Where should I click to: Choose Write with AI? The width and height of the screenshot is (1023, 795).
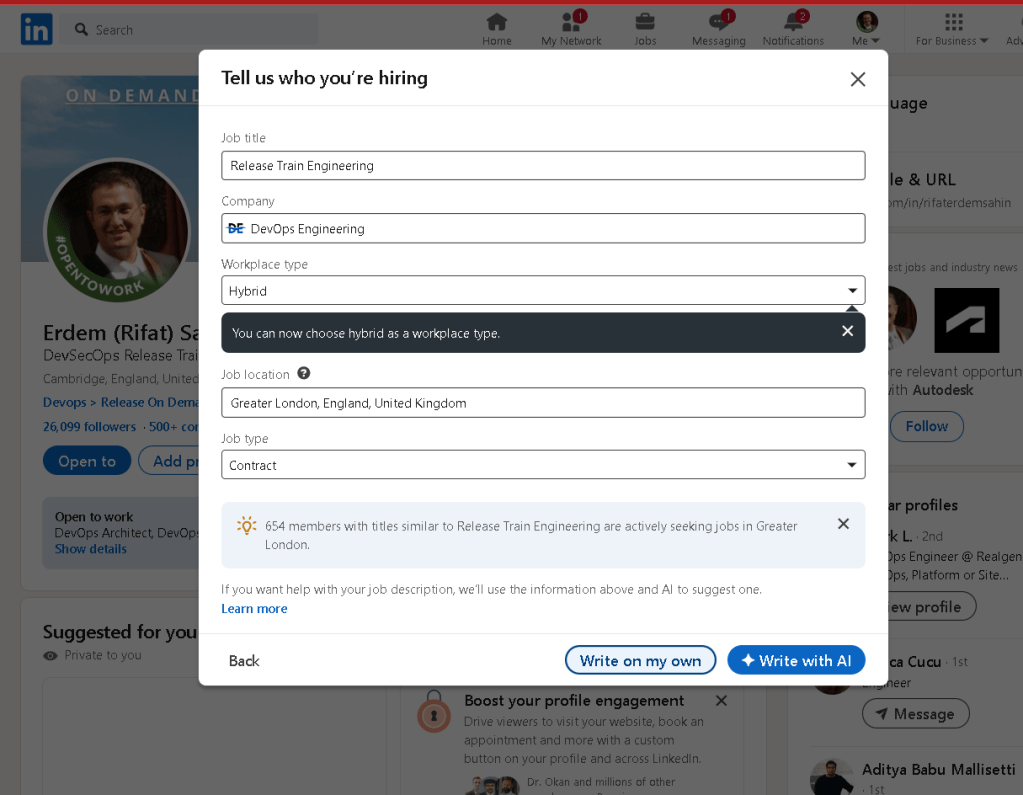pos(796,660)
